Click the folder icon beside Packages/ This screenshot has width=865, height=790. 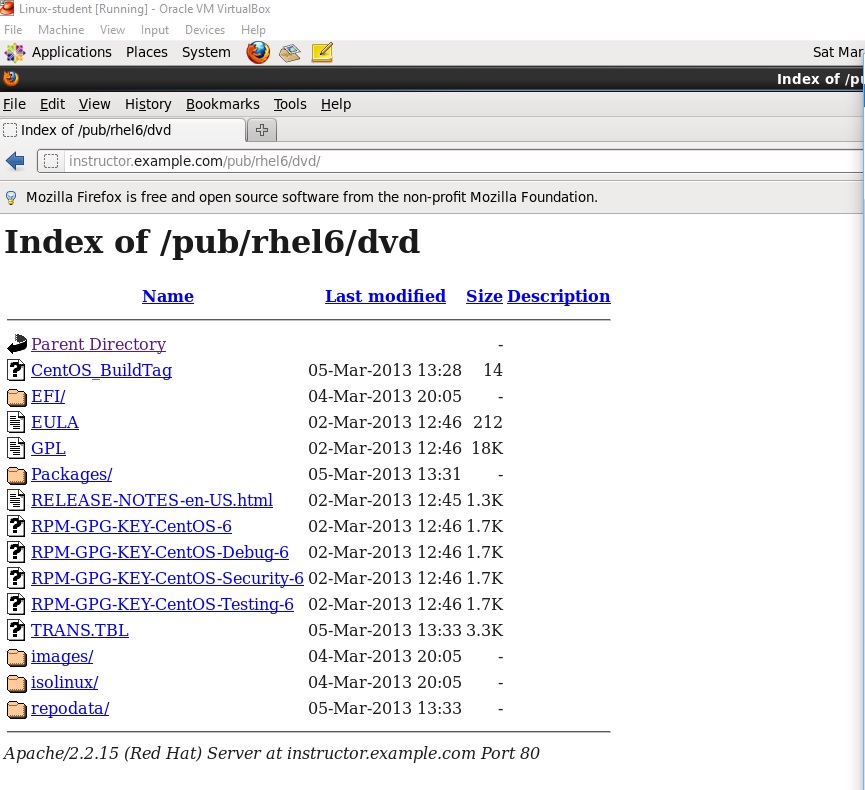tap(17, 474)
